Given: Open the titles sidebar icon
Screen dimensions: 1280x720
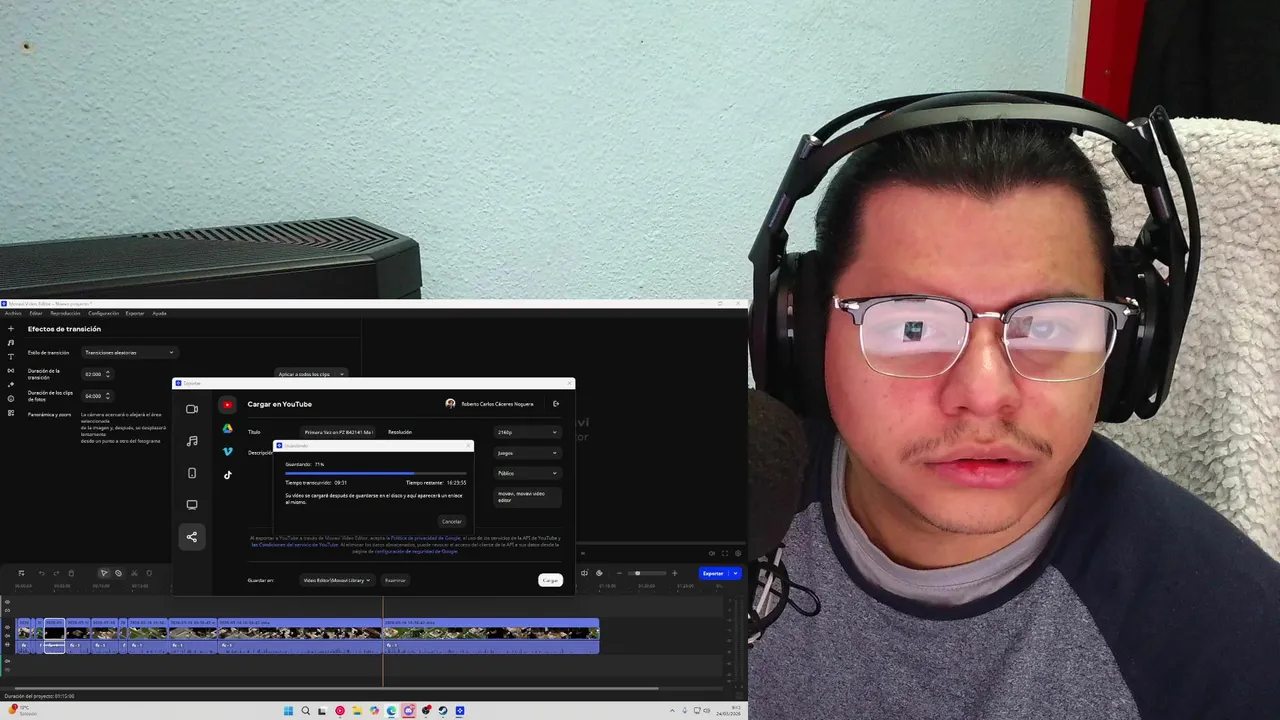Looking at the screenshot, I should 11,357.
